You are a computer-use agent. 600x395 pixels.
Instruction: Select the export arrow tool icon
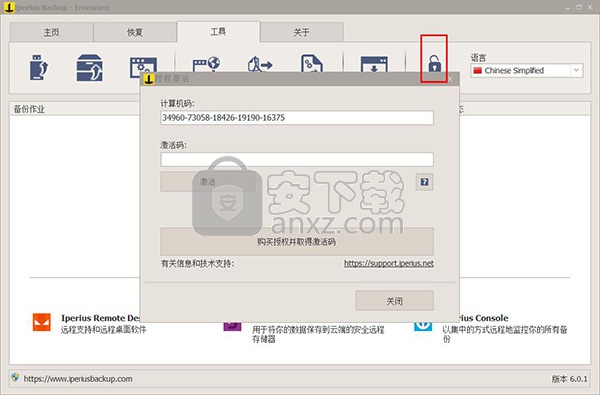260,64
